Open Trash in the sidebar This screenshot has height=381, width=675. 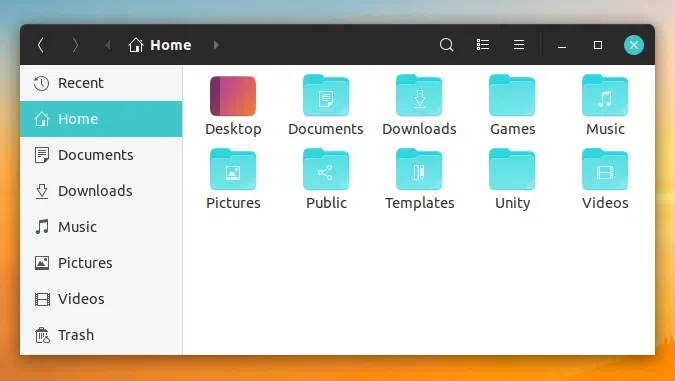coord(101,335)
